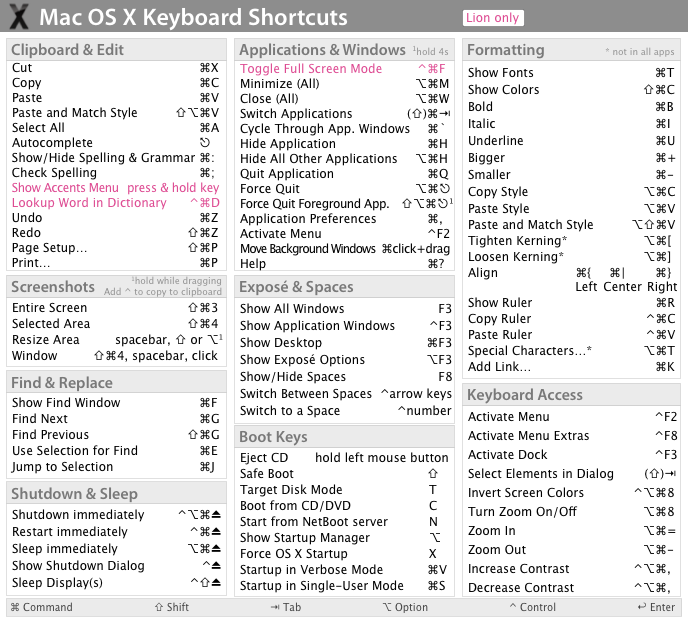
Task: Select the Clipboard & Edit section header
Action: pyautogui.click(x=68, y=49)
